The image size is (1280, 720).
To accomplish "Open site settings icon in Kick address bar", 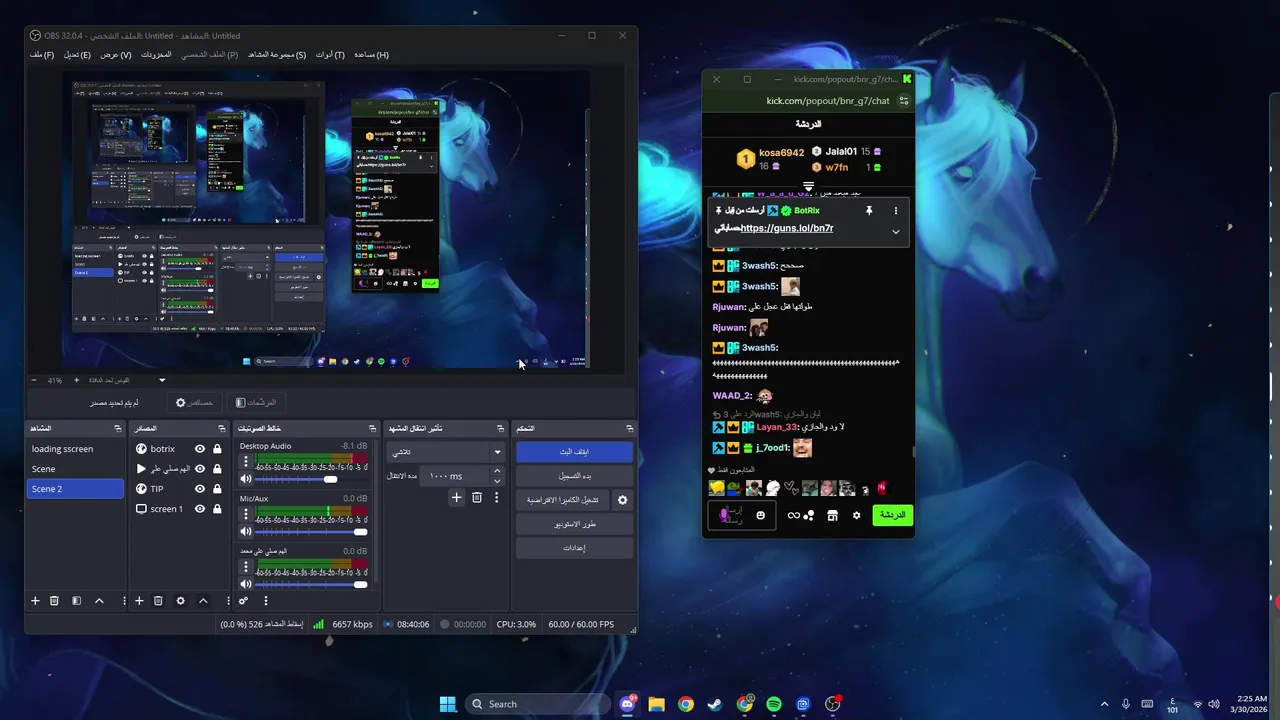I will coord(904,101).
